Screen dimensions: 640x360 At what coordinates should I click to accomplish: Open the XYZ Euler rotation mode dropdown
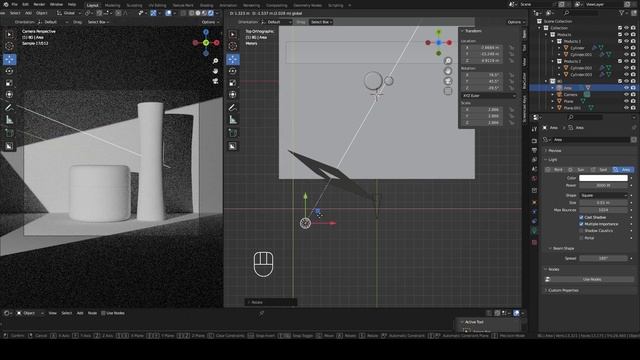tap(489, 96)
